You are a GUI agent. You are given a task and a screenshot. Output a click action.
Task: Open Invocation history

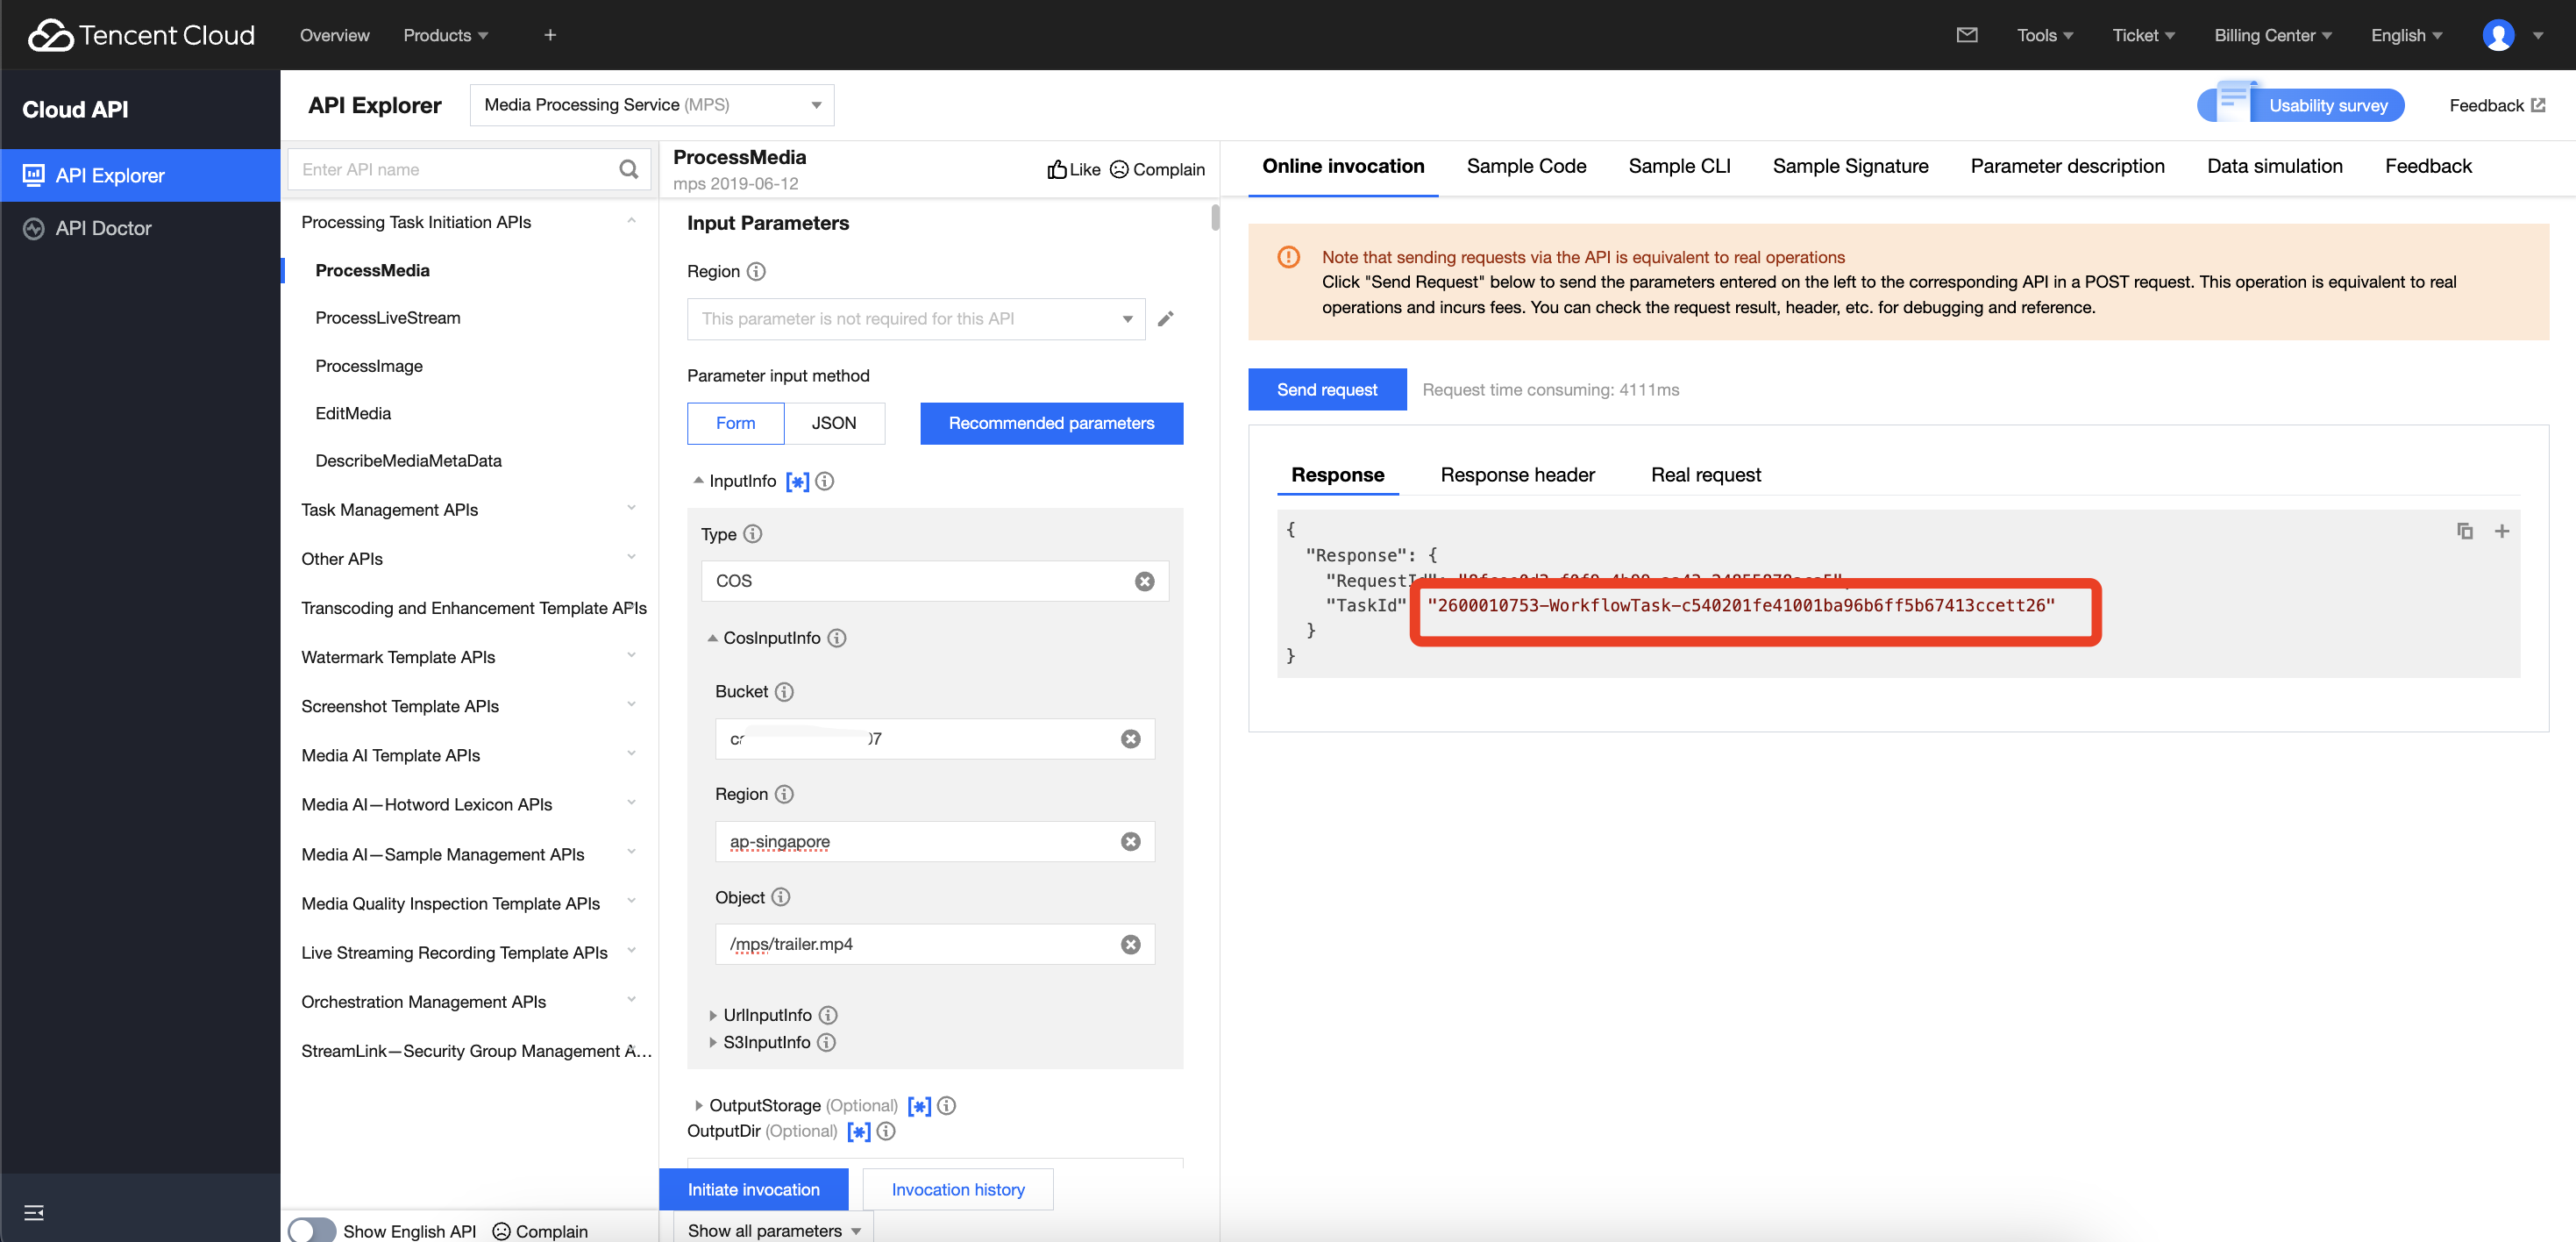[x=957, y=1189]
